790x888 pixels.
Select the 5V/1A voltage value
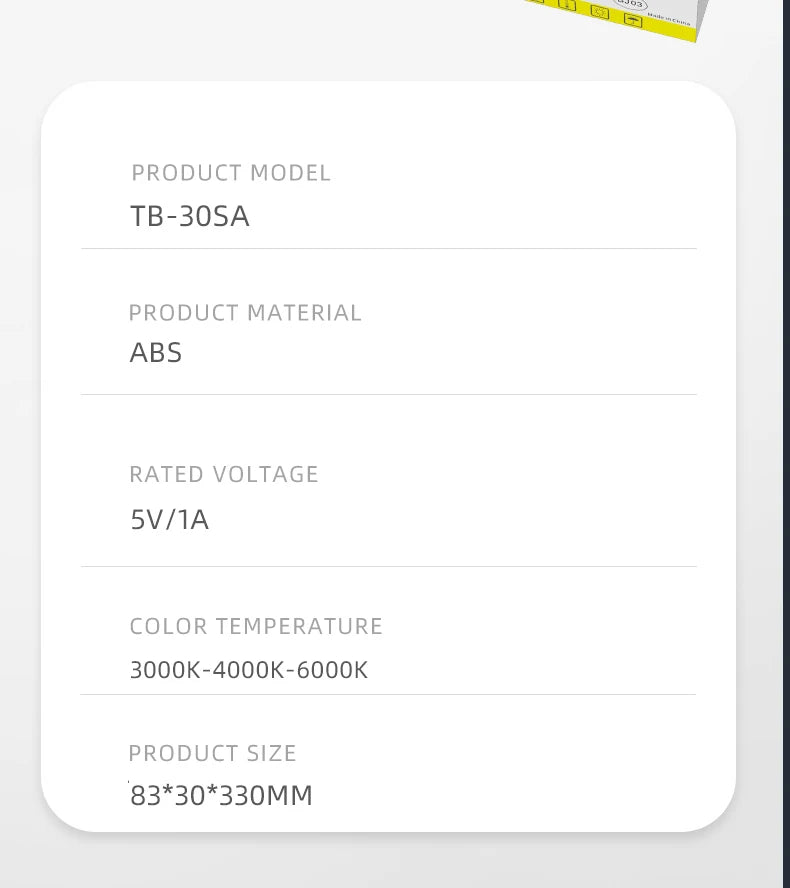coord(170,520)
